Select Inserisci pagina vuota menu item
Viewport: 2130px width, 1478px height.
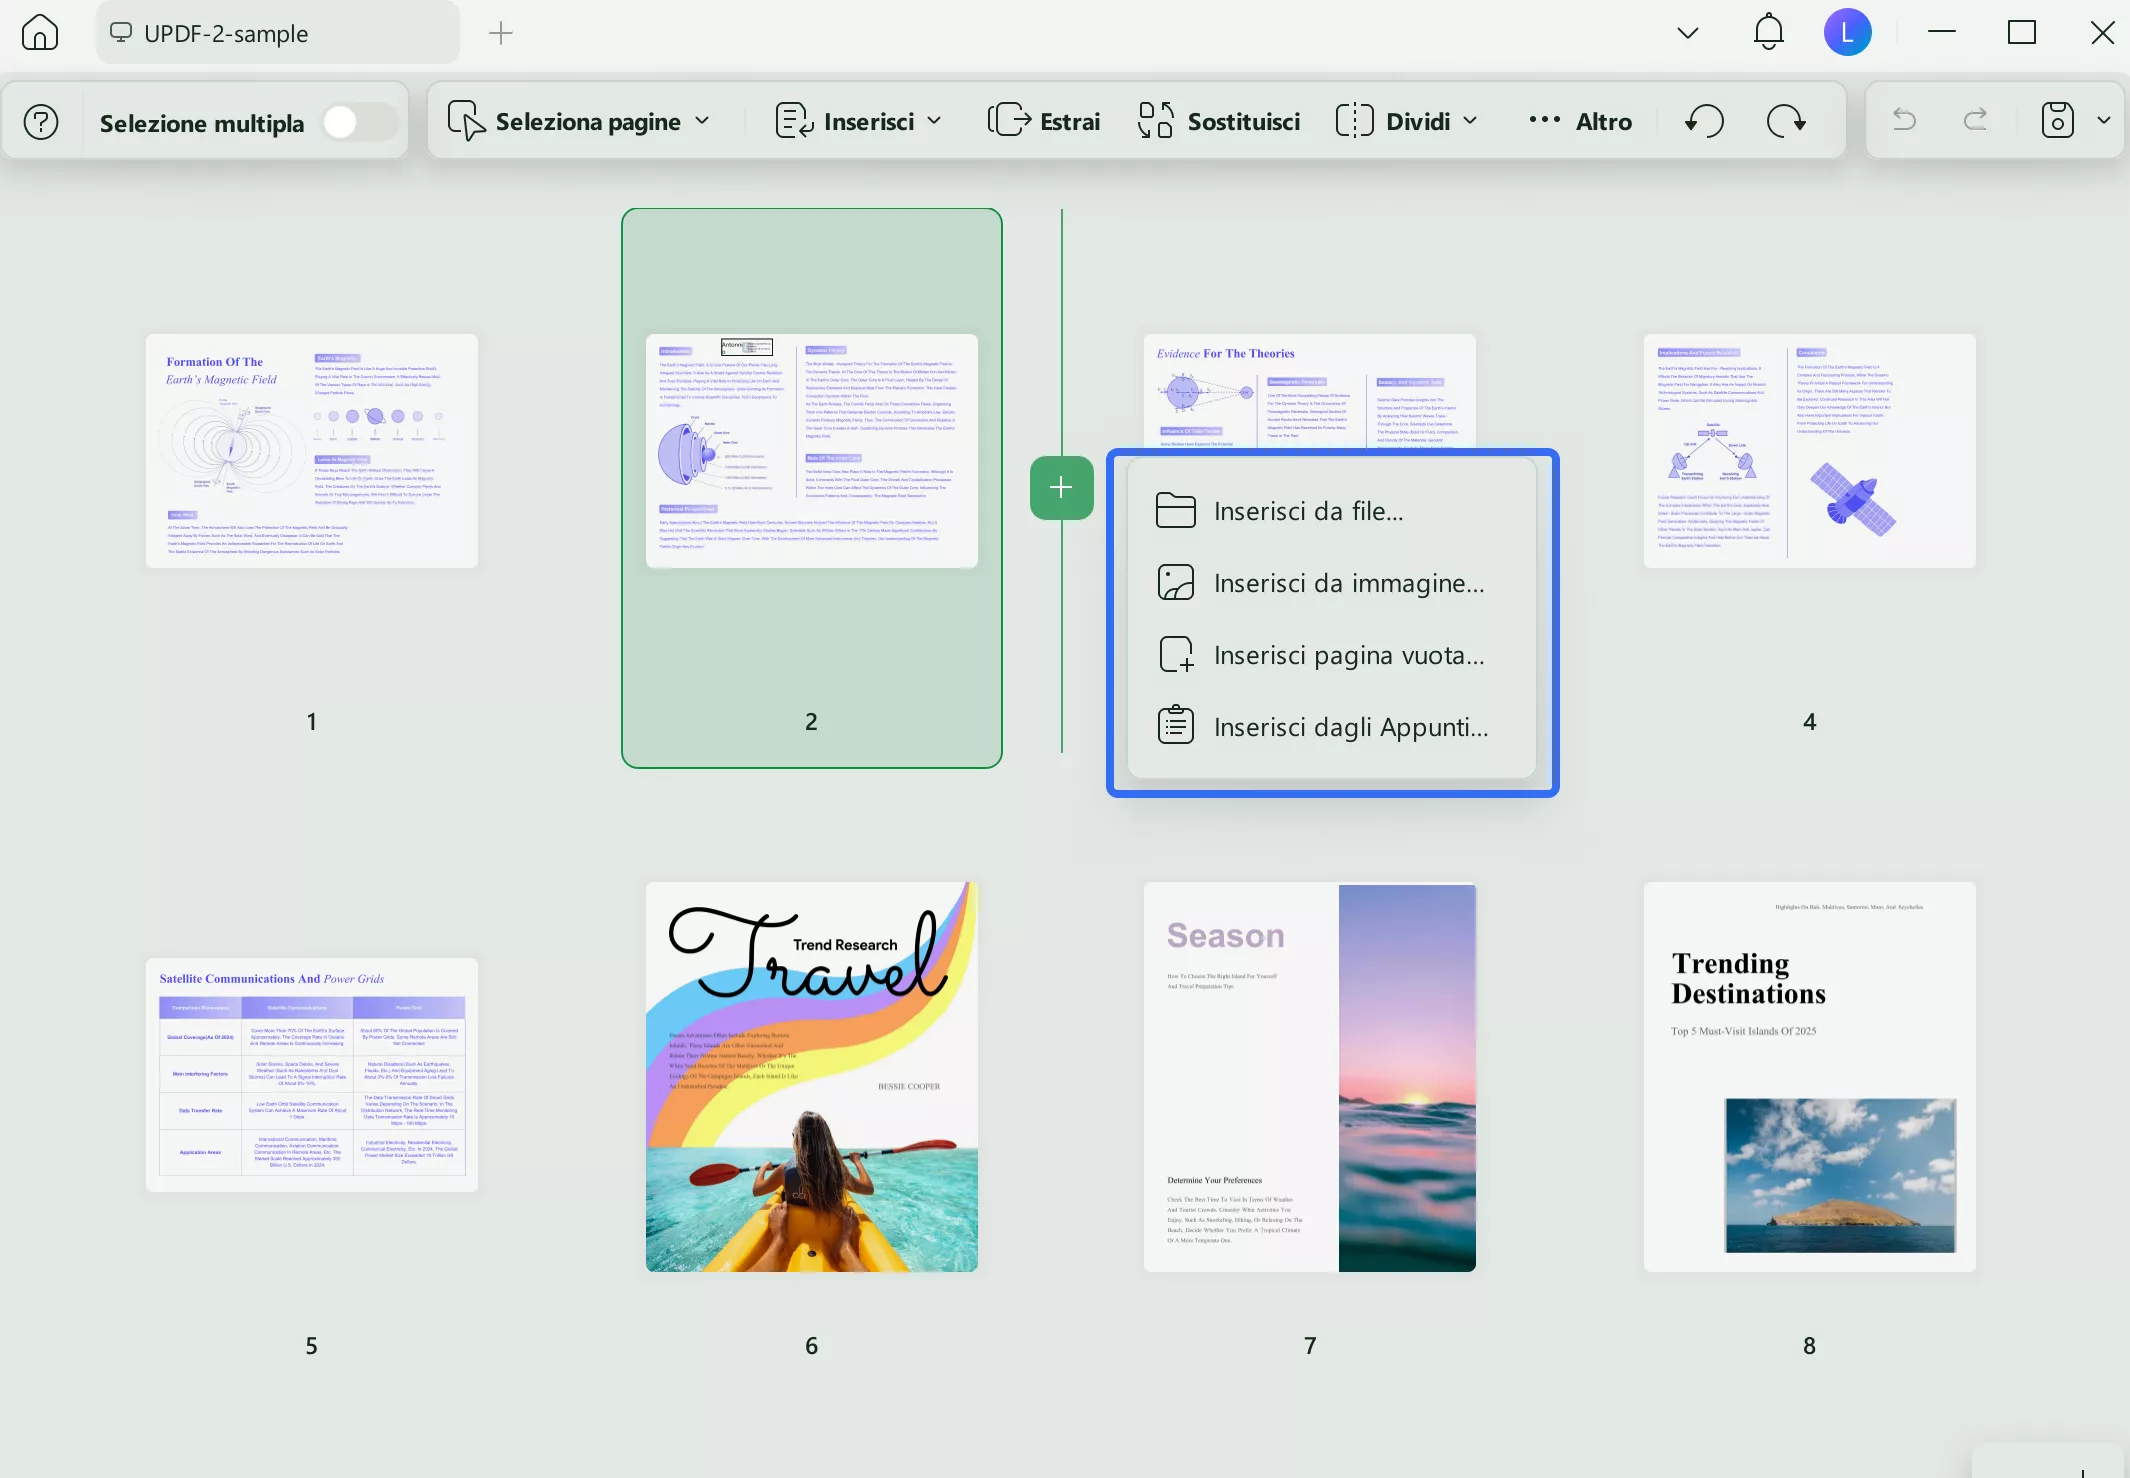click(1348, 655)
